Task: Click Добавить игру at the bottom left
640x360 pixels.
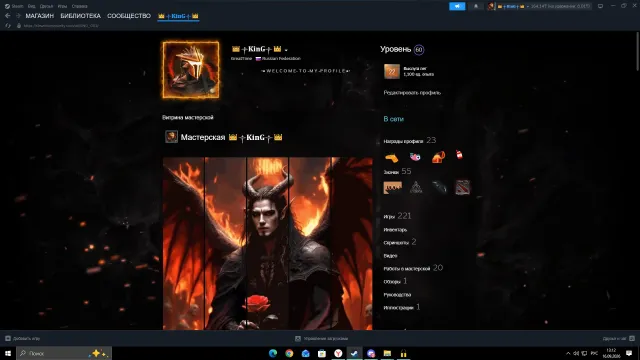Action: pos(22,338)
